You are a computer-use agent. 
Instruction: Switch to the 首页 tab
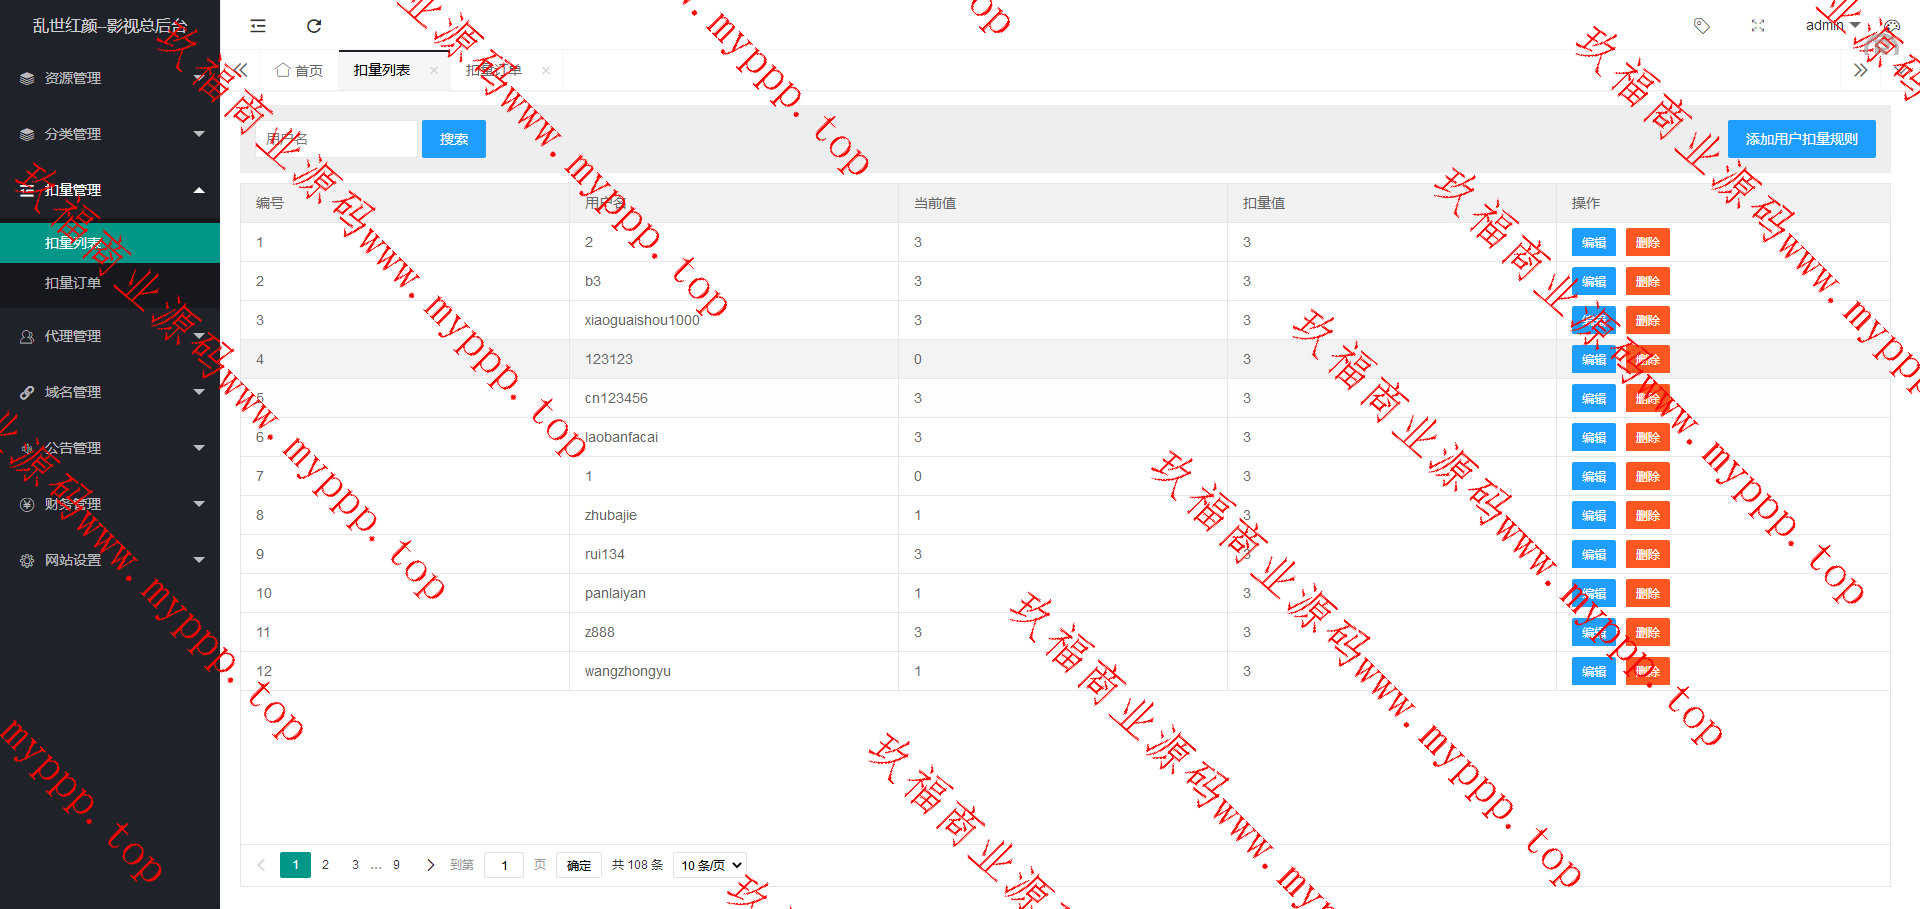(x=300, y=70)
